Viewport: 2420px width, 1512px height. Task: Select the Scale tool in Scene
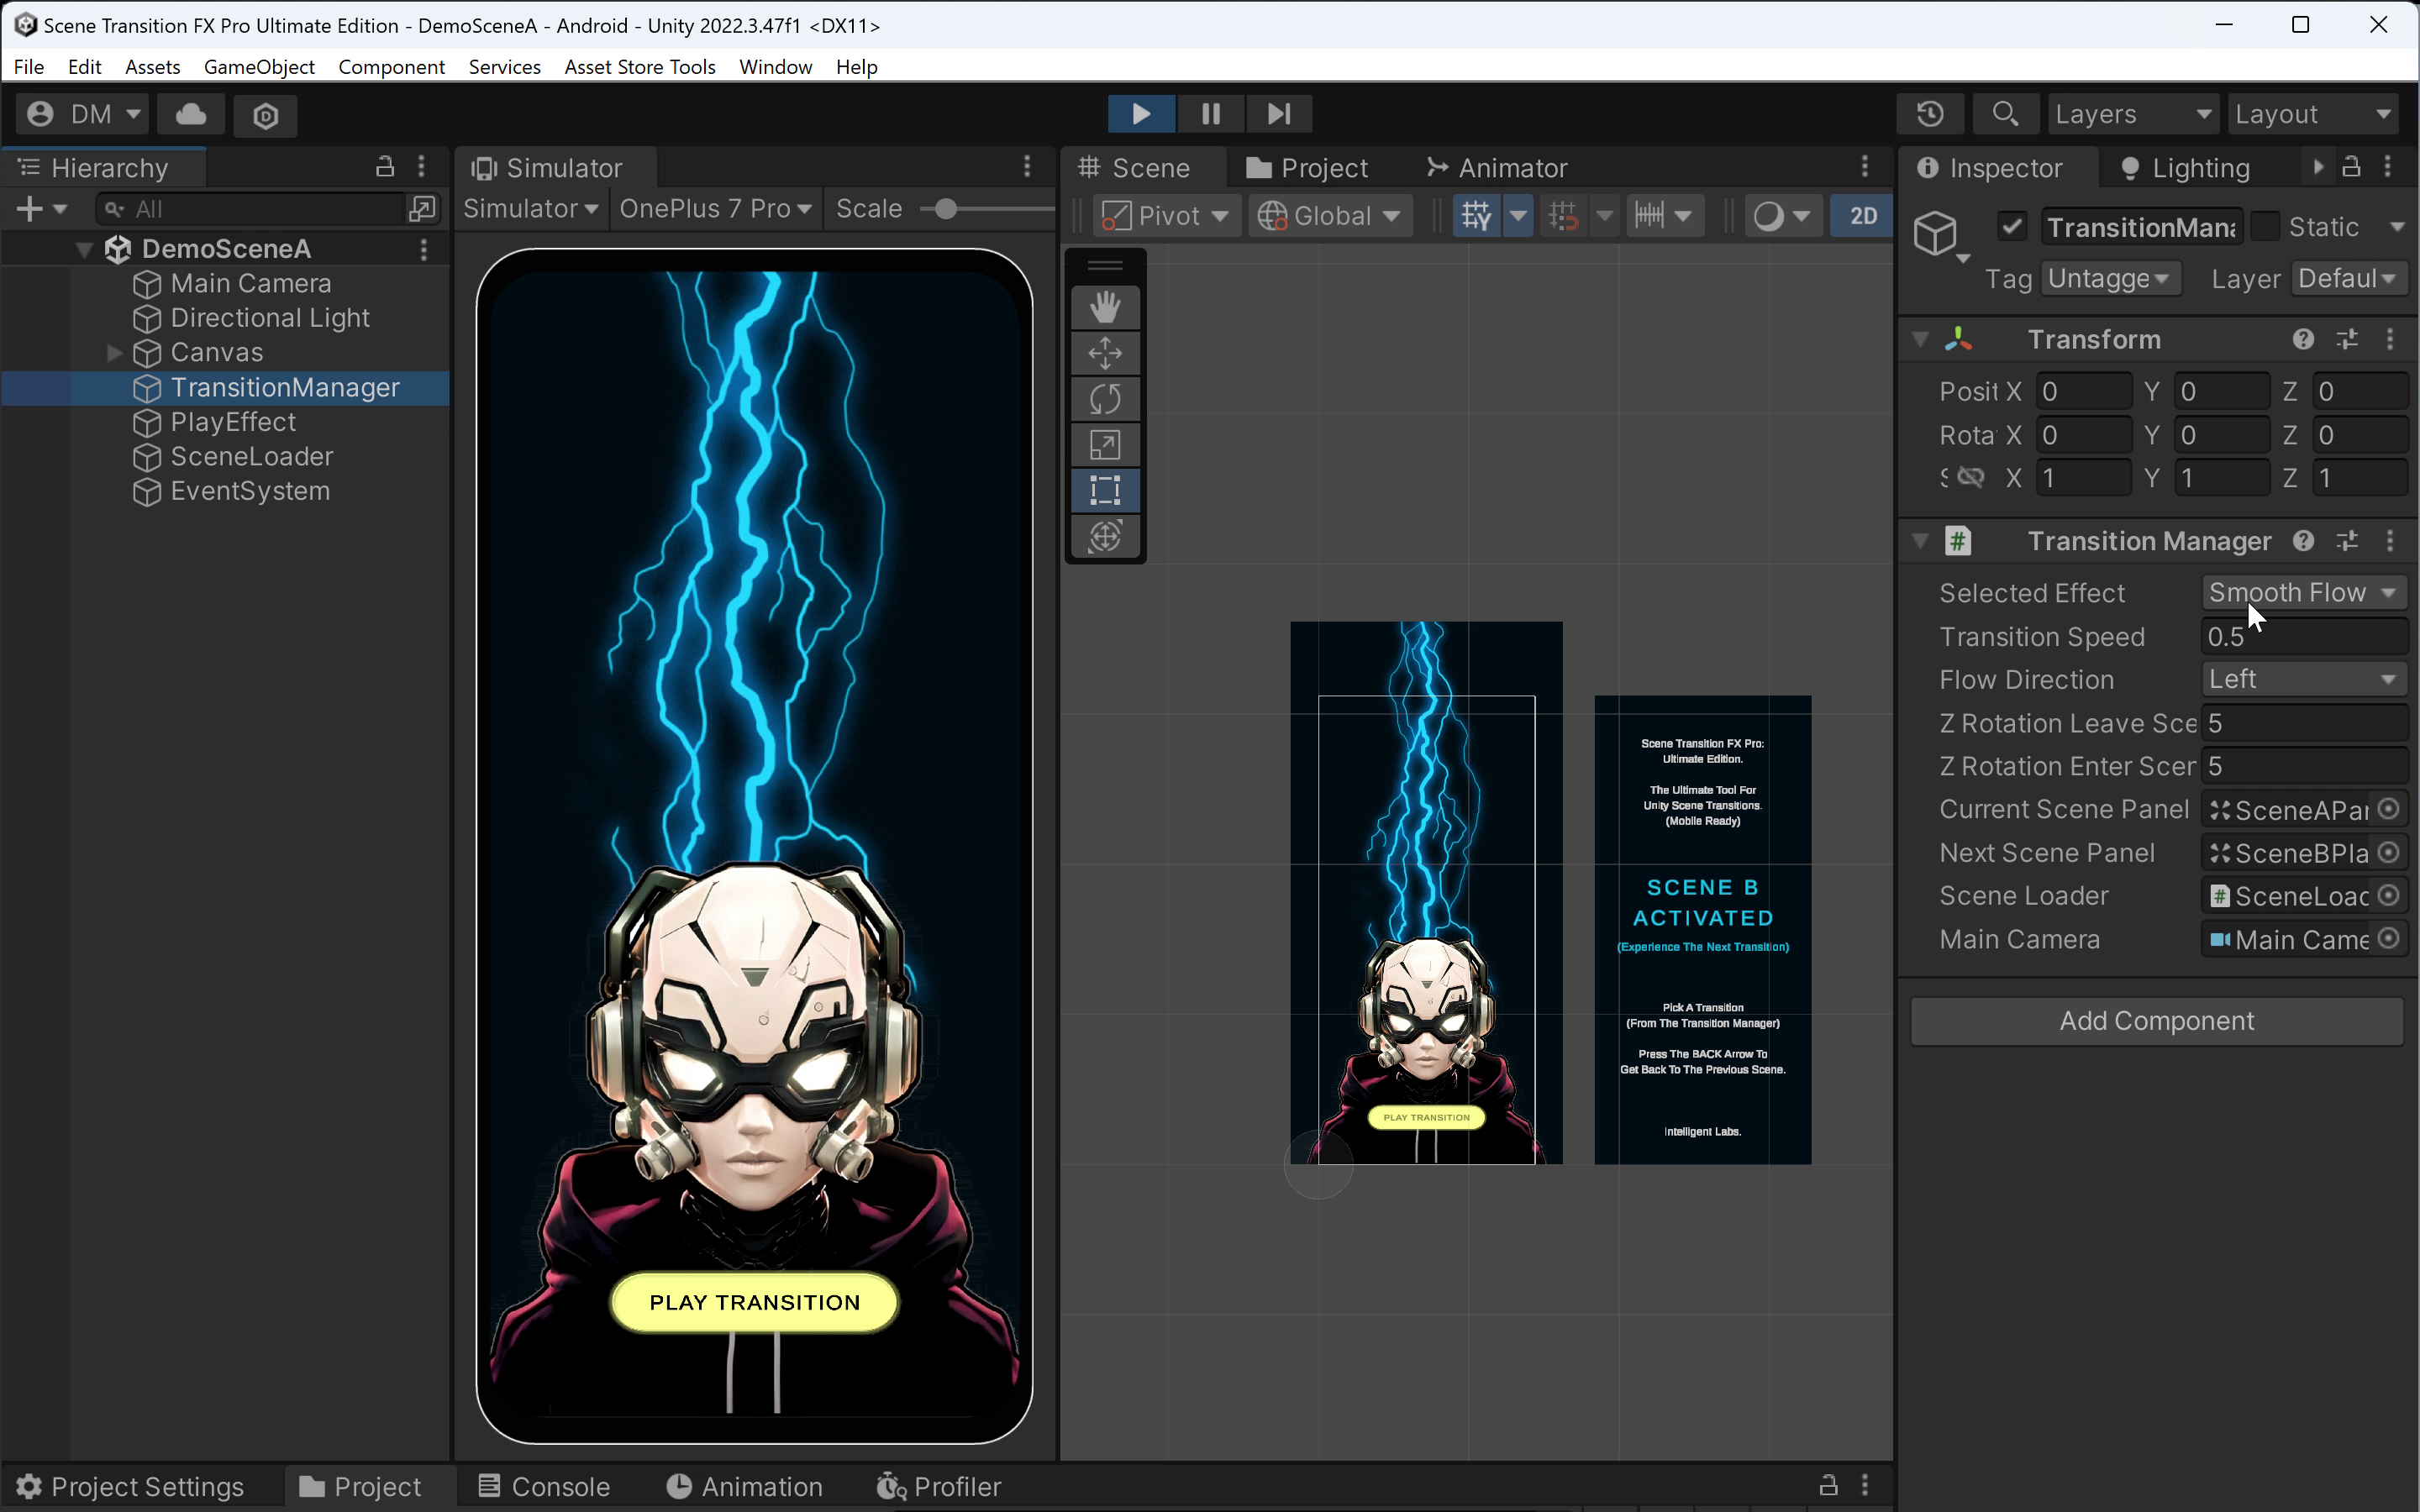coord(1105,445)
